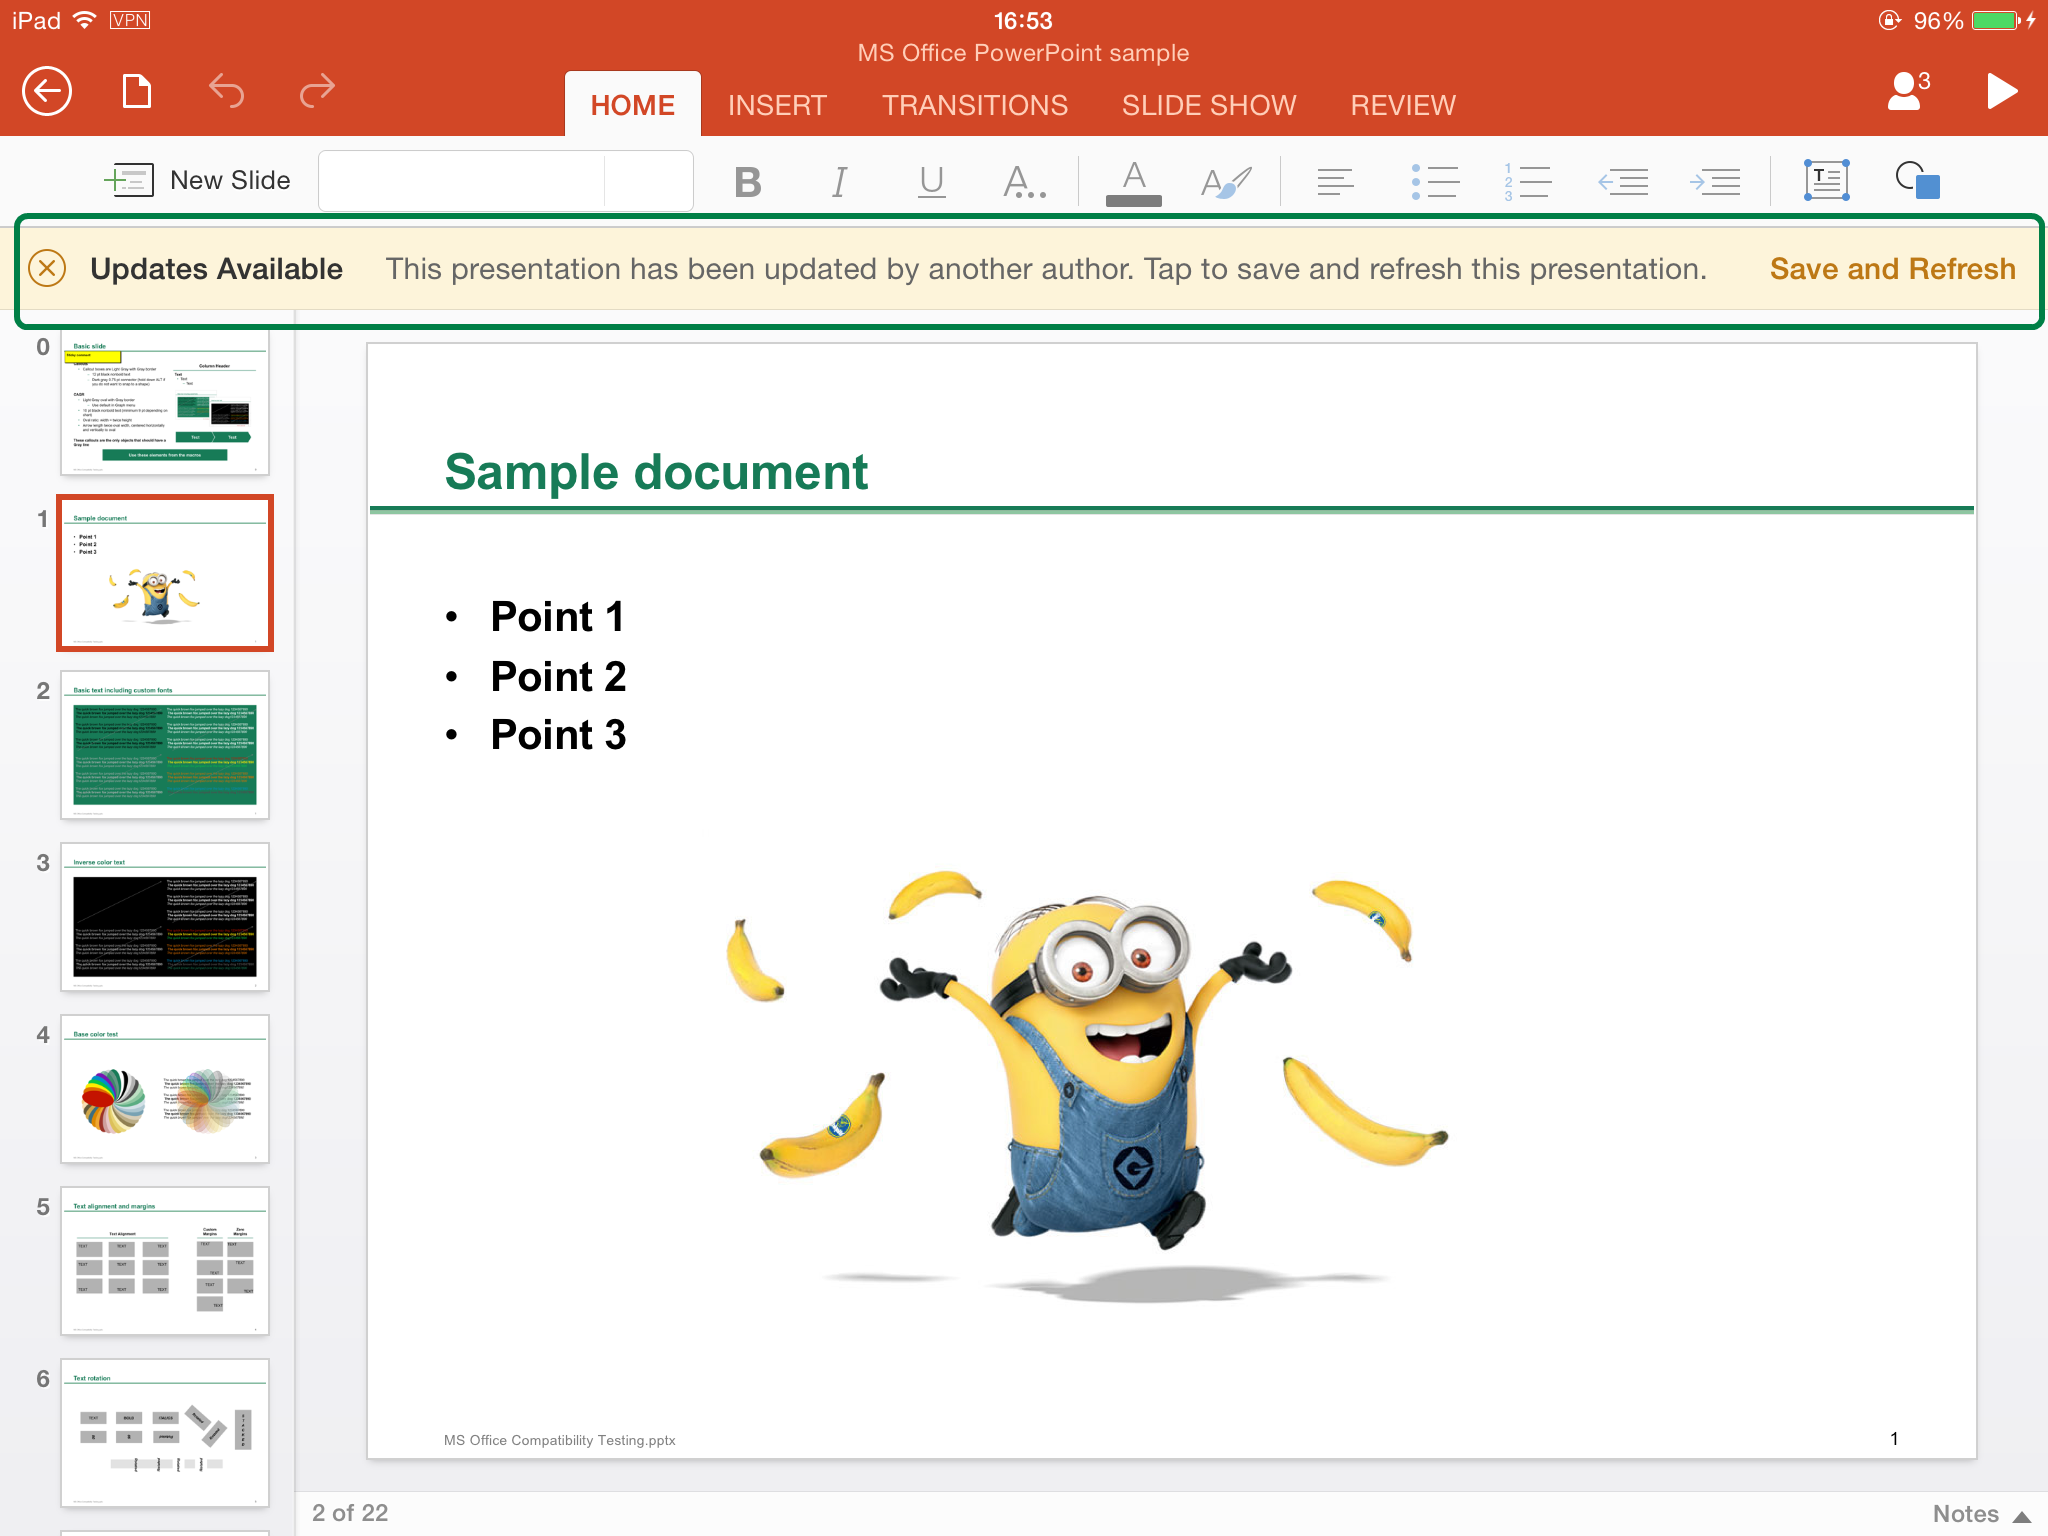2048x1536 pixels.
Task: Open the font color picker
Action: pyautogui.click(x=1134, y=182)
